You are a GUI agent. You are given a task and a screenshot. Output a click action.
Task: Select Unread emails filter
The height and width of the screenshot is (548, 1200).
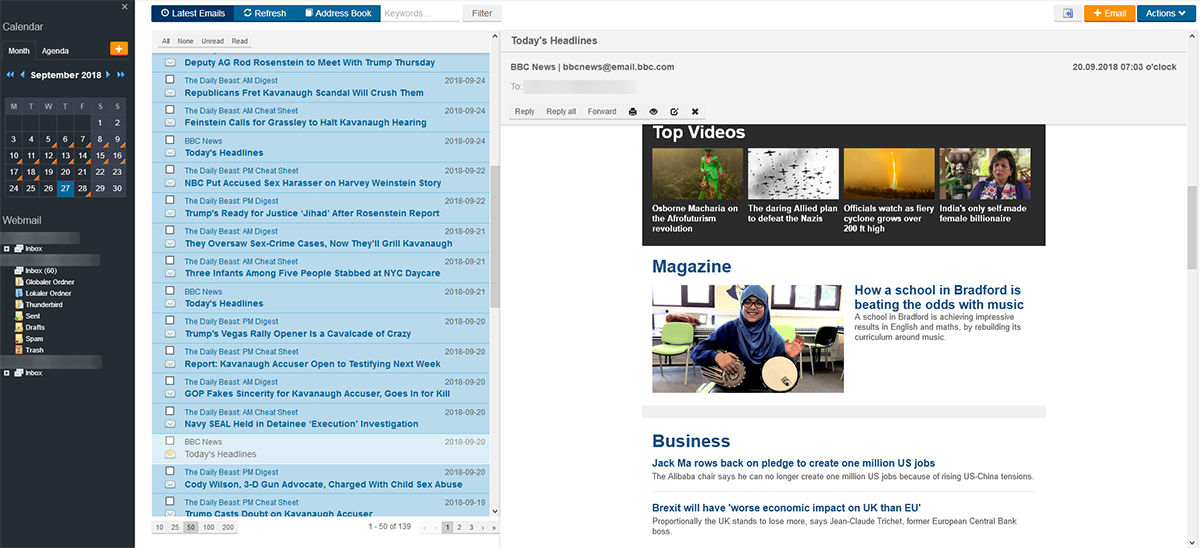(x=212, y=41)
